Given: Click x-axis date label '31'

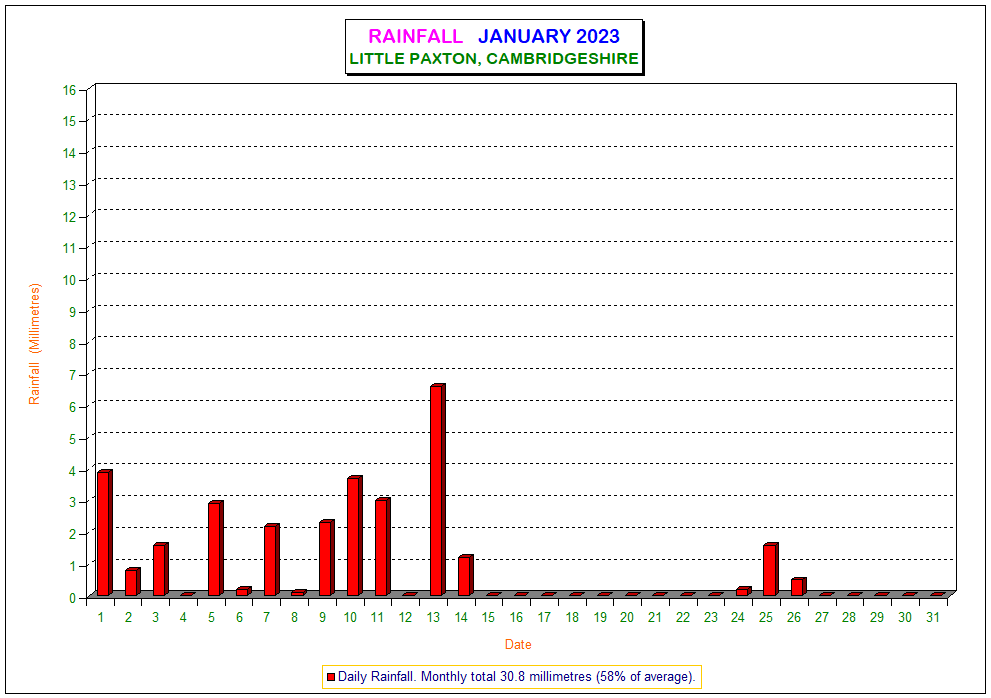Looking at the screenshot, I should (x=933, y=618).
